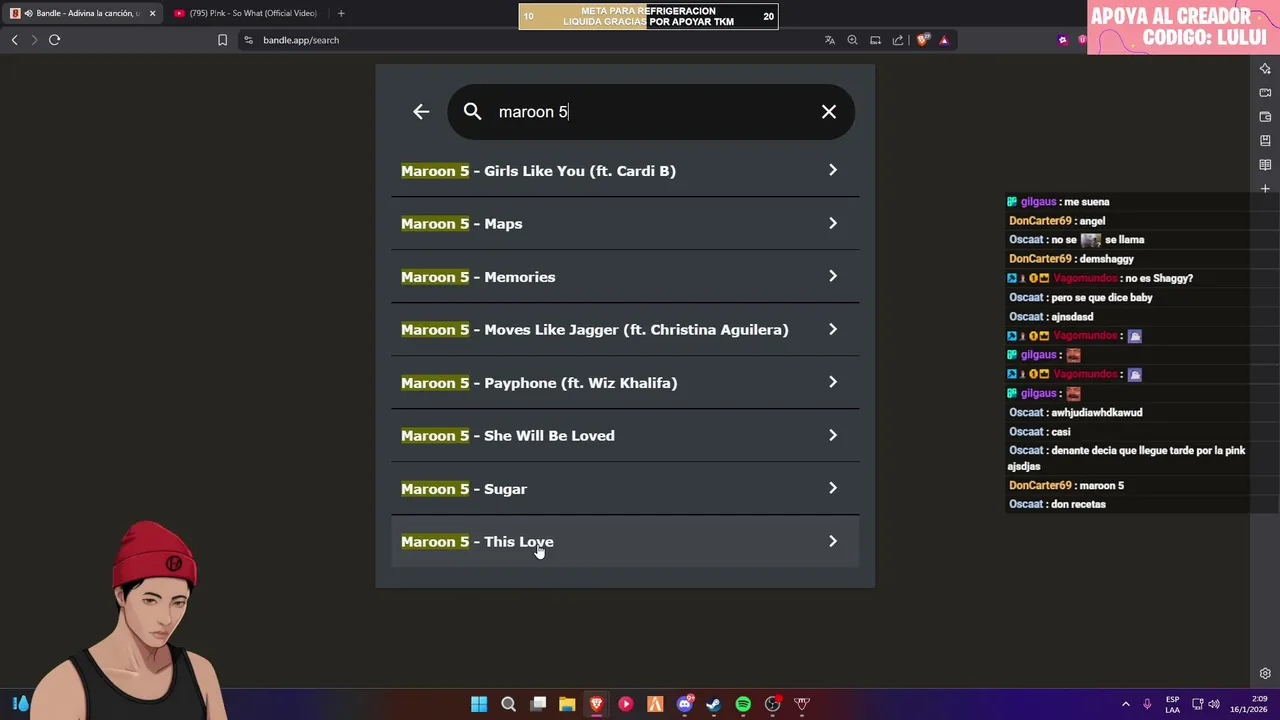
Task: Open Steam from taskbar
Action: [713, 704]
